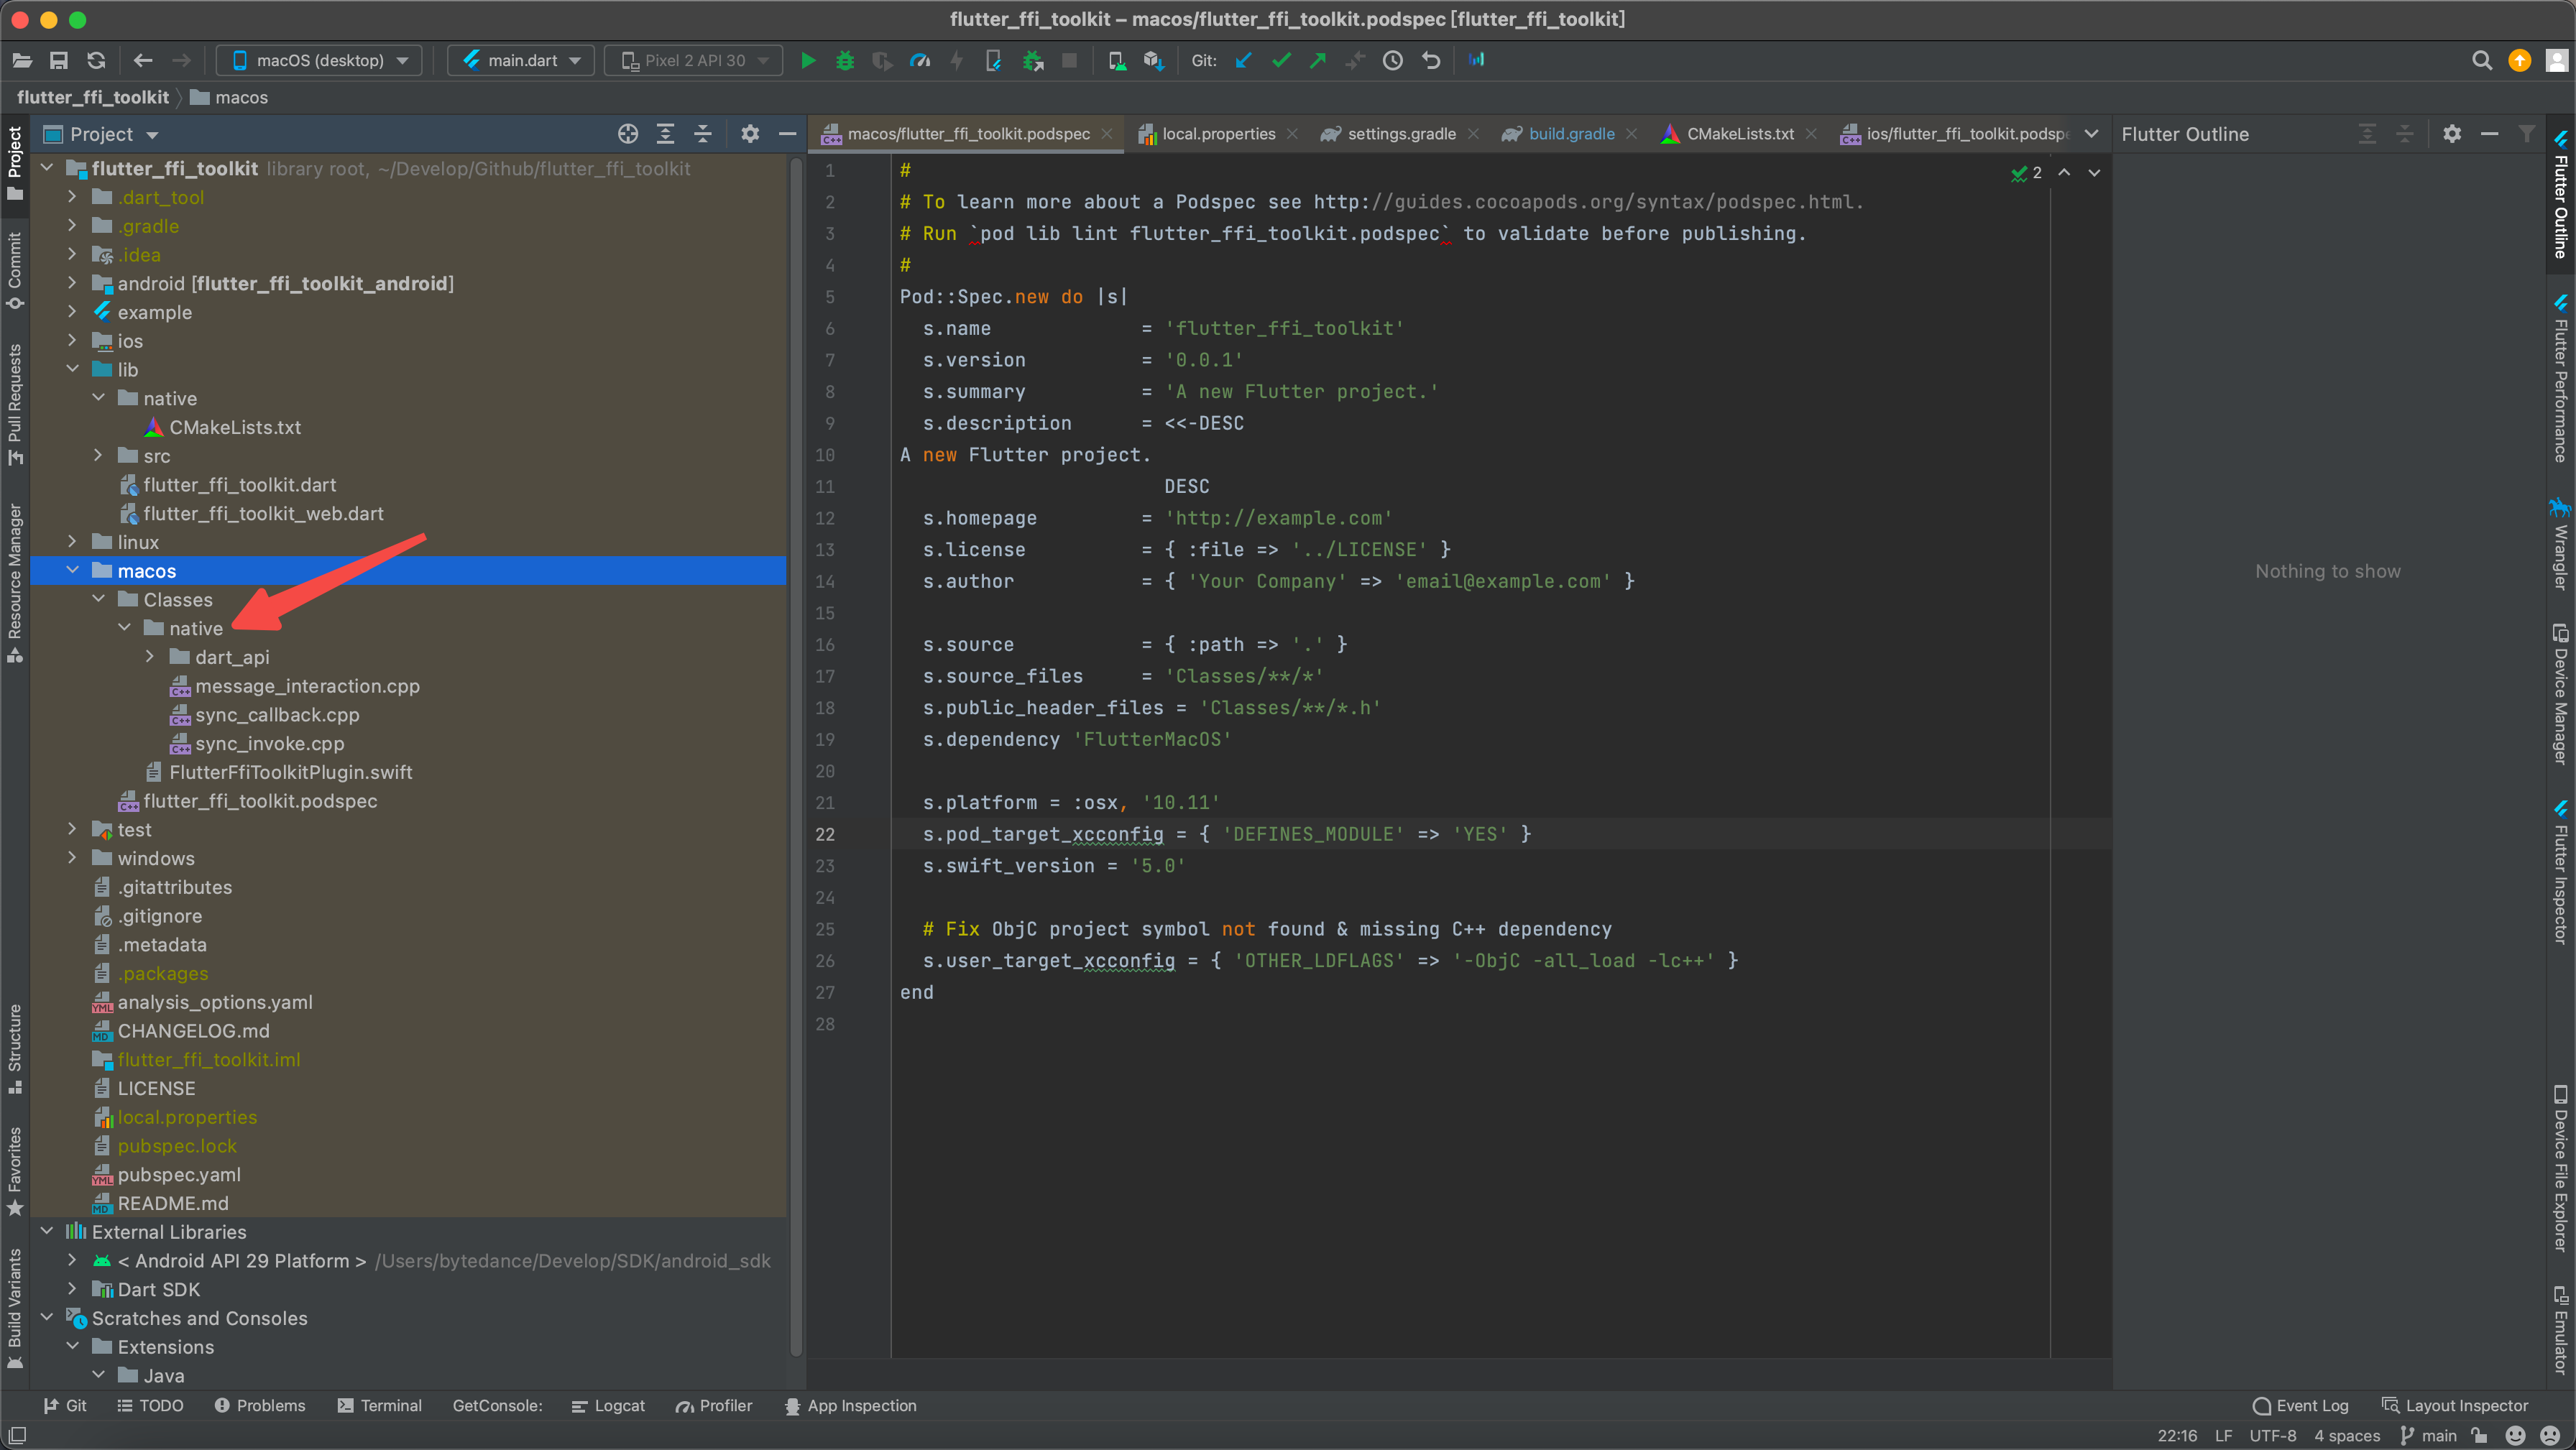
Task: Click the Debug bug icon
Action: [x=845, y=61]
